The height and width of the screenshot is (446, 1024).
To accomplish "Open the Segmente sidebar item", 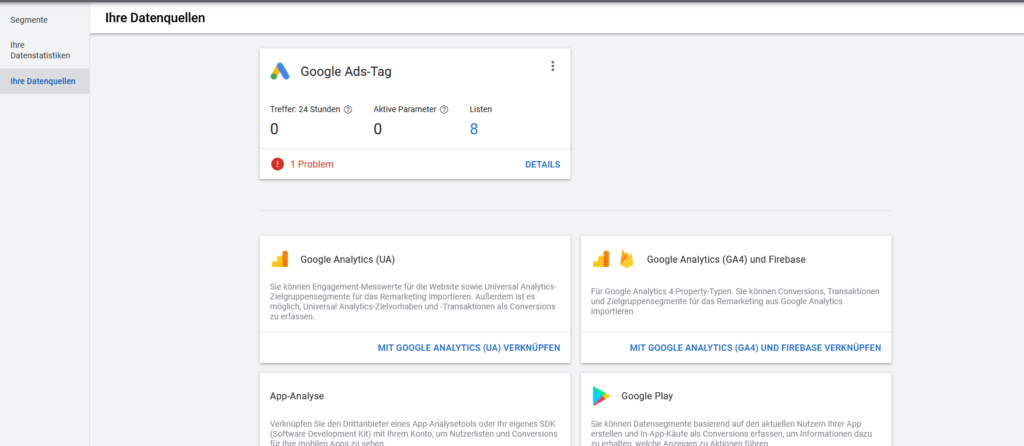I will point(29,19).
